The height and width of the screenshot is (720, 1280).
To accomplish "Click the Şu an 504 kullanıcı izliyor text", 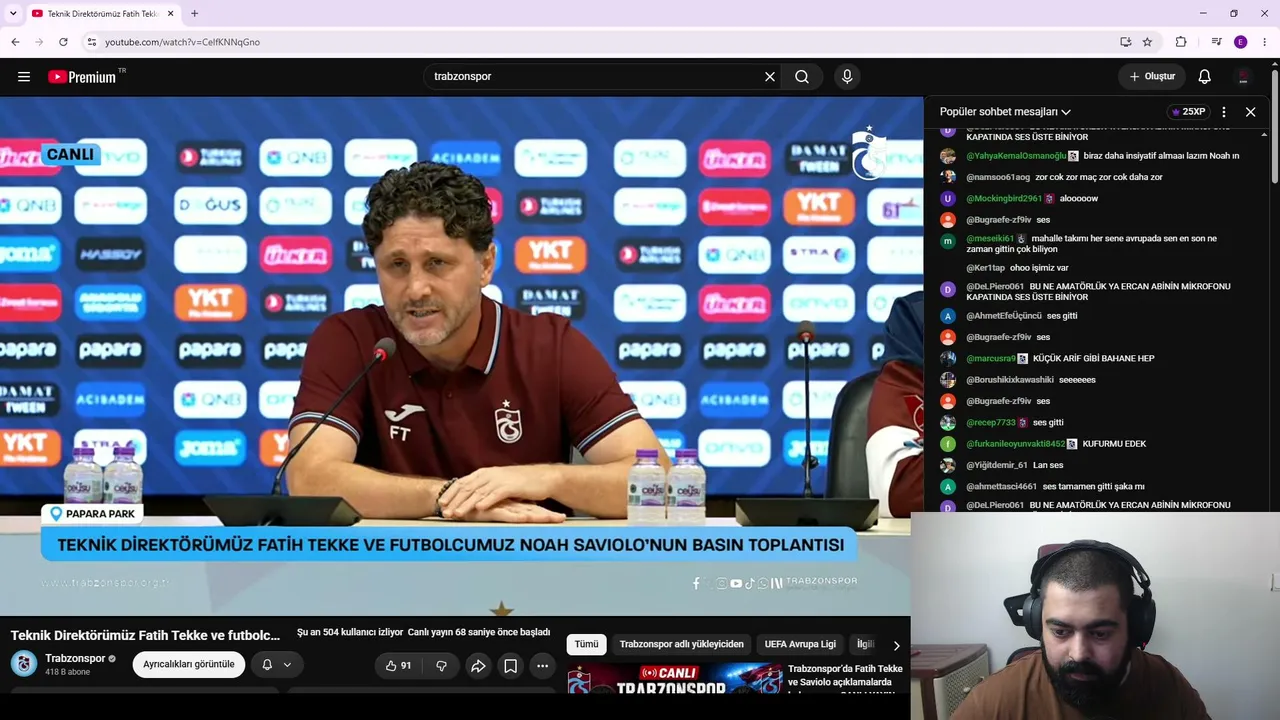I will pyautogui.click(x=350, y=633).
